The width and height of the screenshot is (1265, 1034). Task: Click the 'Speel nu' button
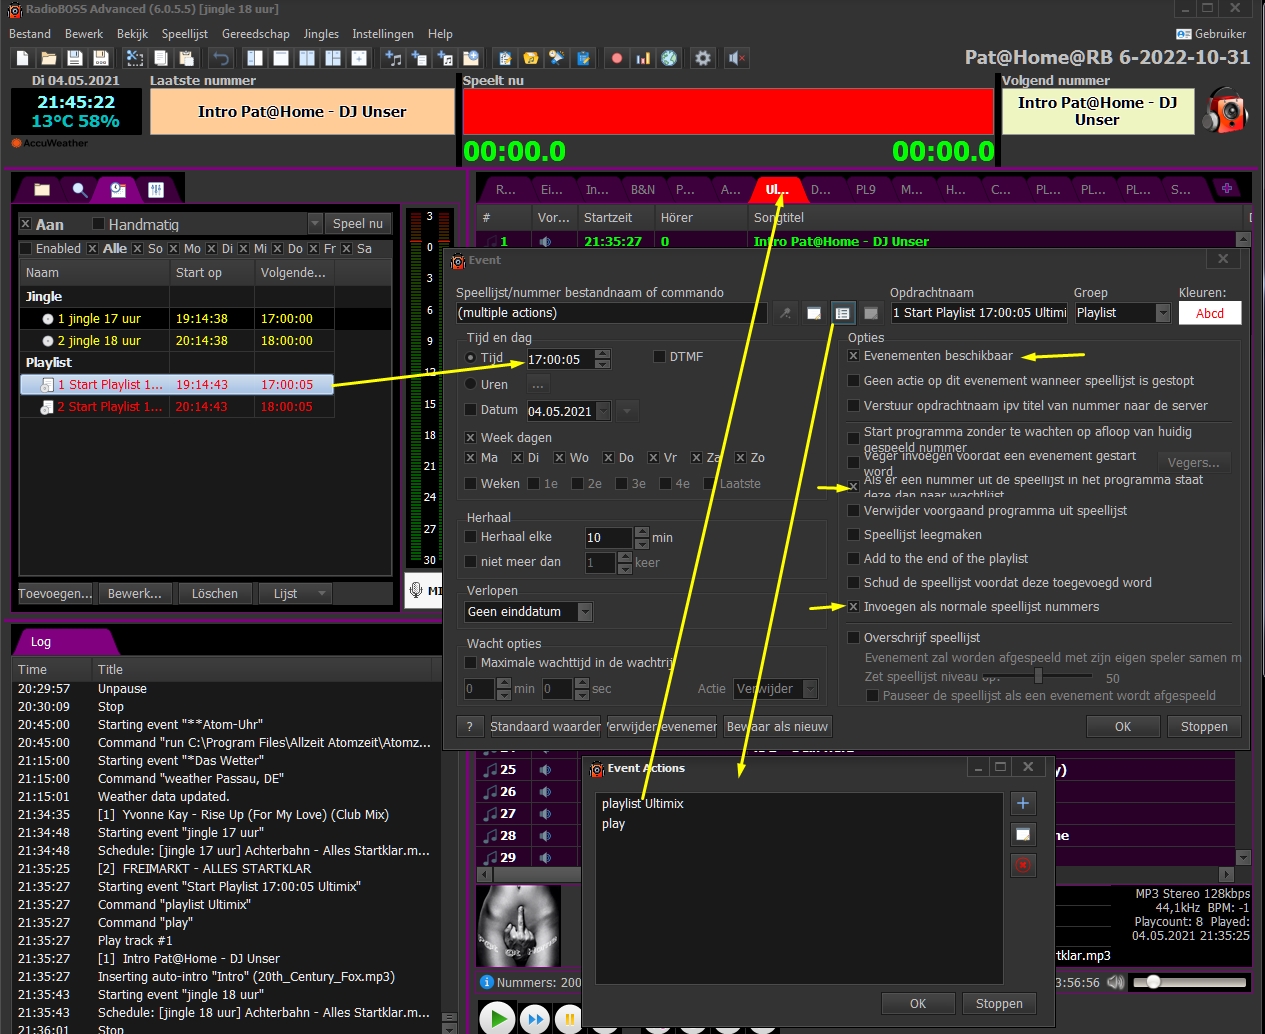[358, 224]
